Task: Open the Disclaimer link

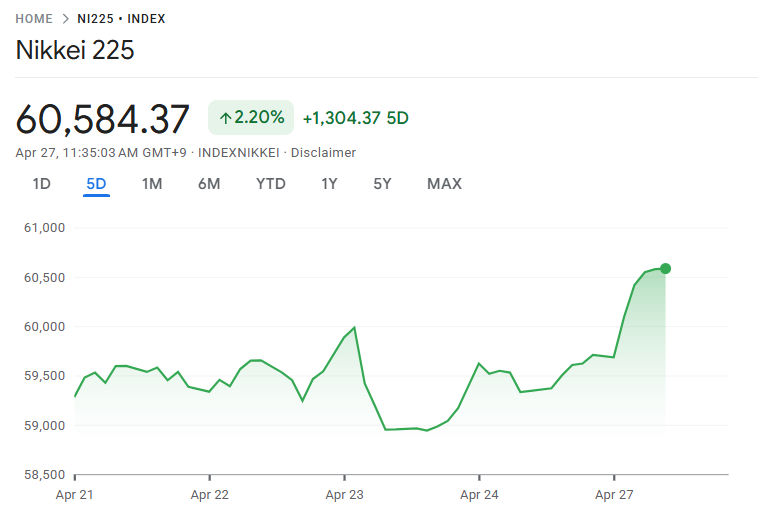Action: pyautogui.click(x=323, y=153)
